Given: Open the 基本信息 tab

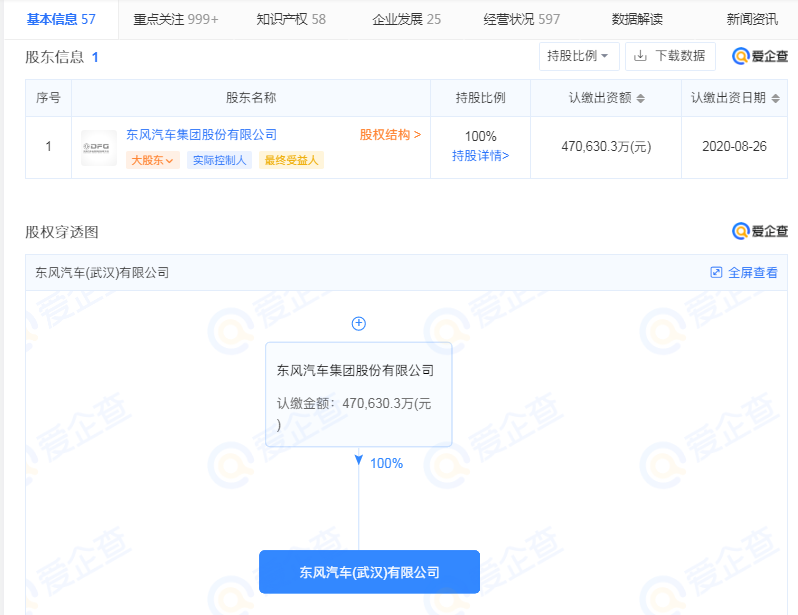Looking at the screenshot, I should tap(61, 19).
